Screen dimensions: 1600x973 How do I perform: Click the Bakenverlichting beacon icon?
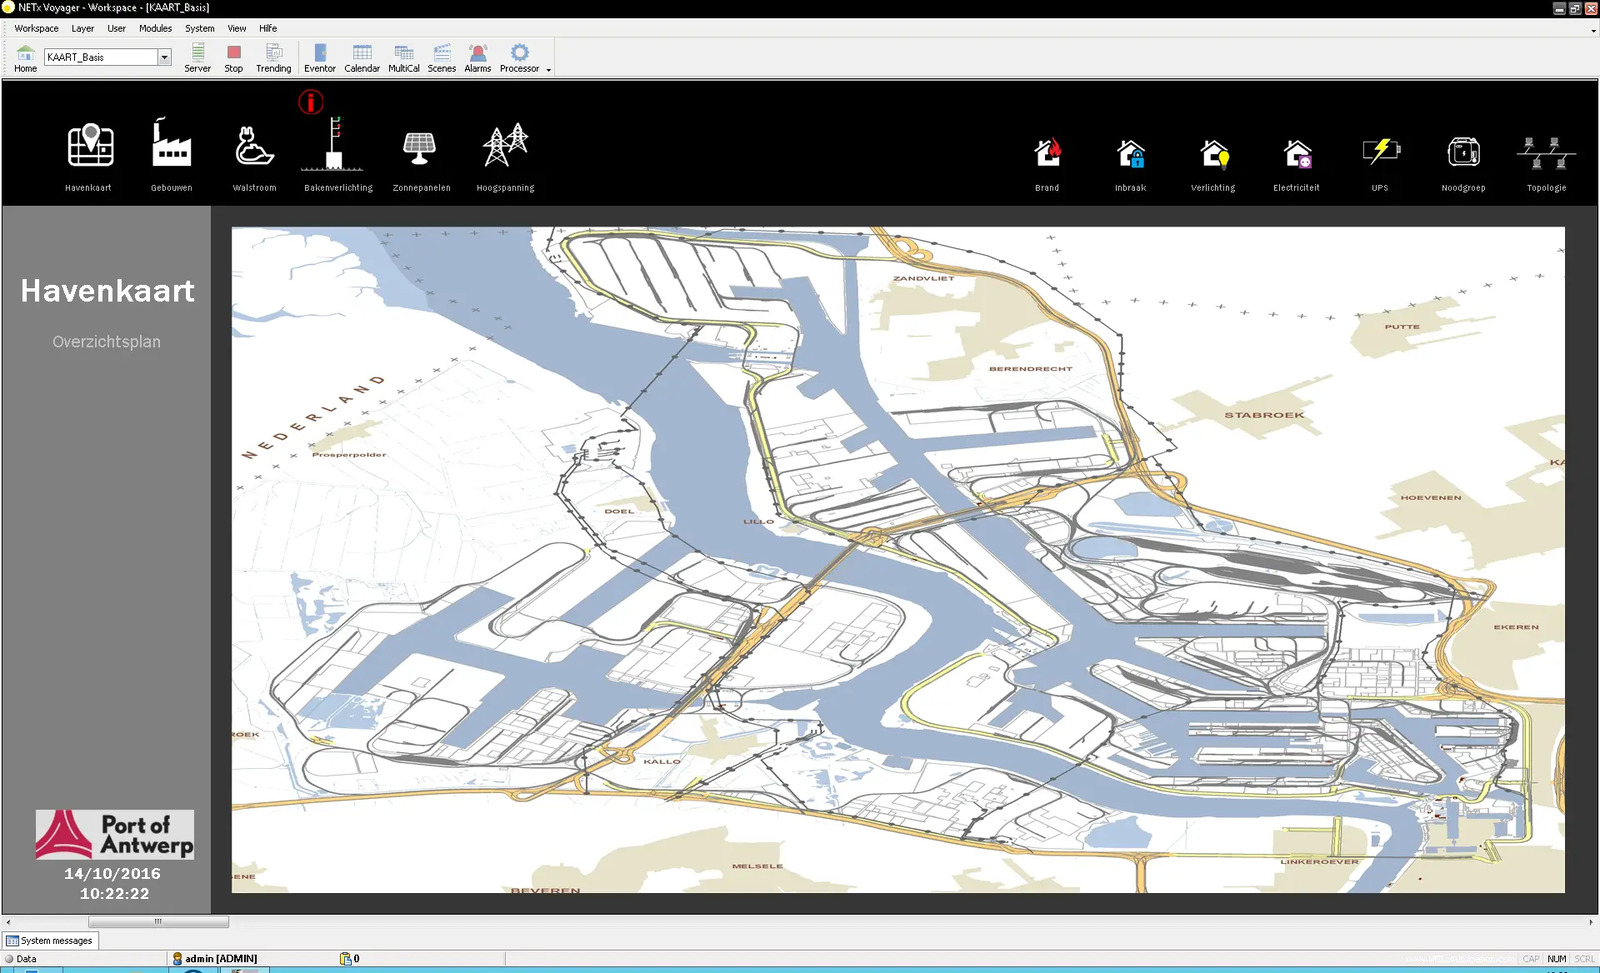(336, 145)
